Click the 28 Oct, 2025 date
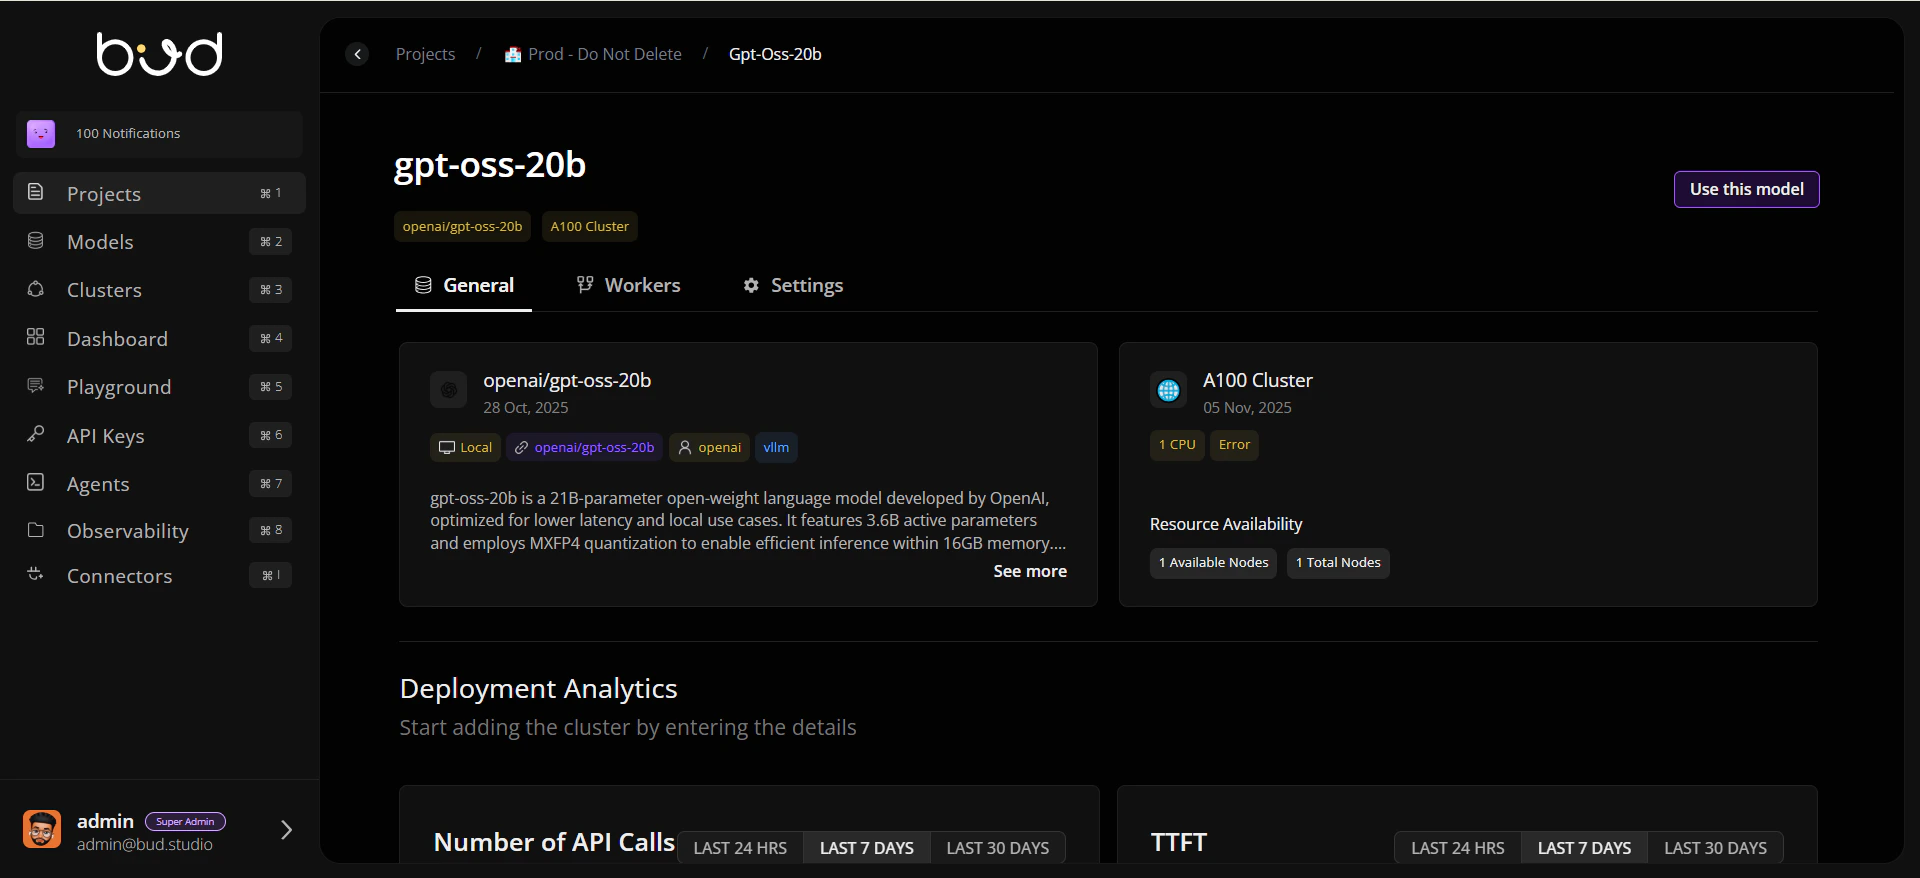The image size is (1920, 878). pyautogui.click(x=526, y=408)
